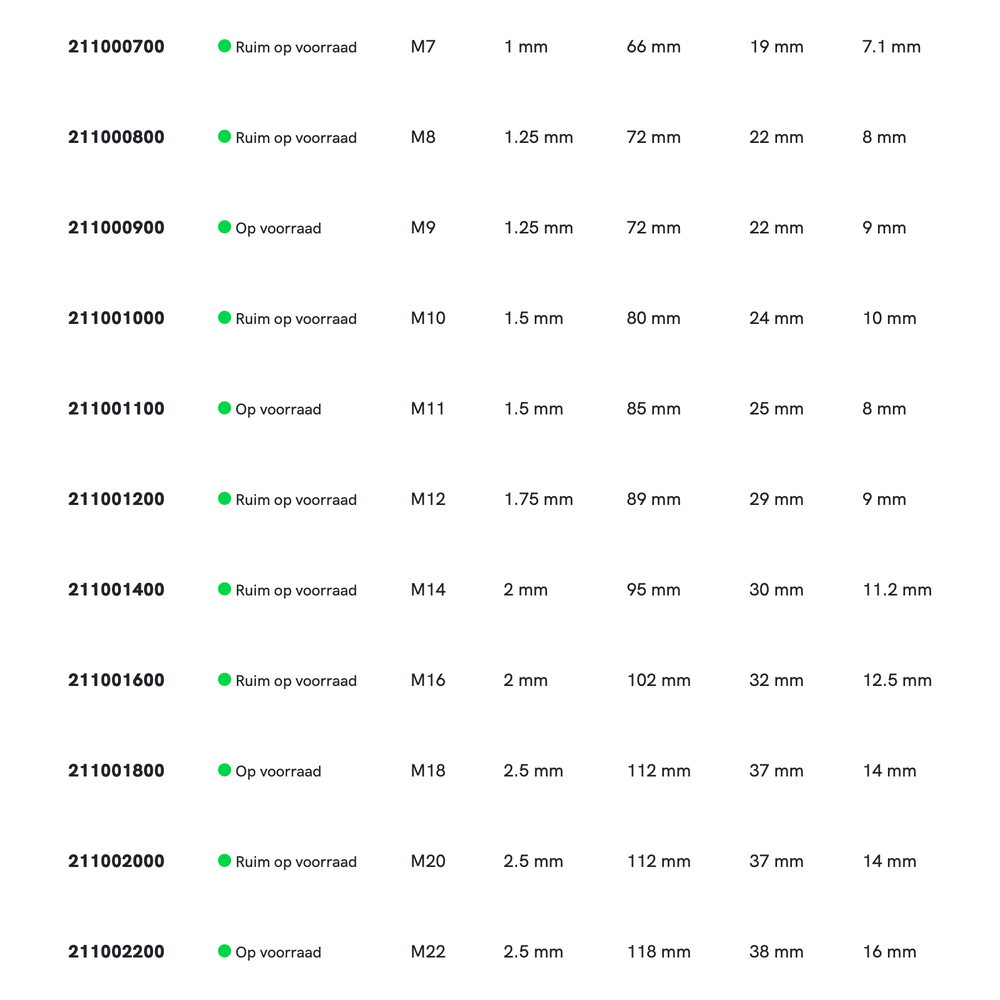This screenshot has width=1000, height=1000.
Task: Click the 12.5 mm value
Action: pos(897,680)
